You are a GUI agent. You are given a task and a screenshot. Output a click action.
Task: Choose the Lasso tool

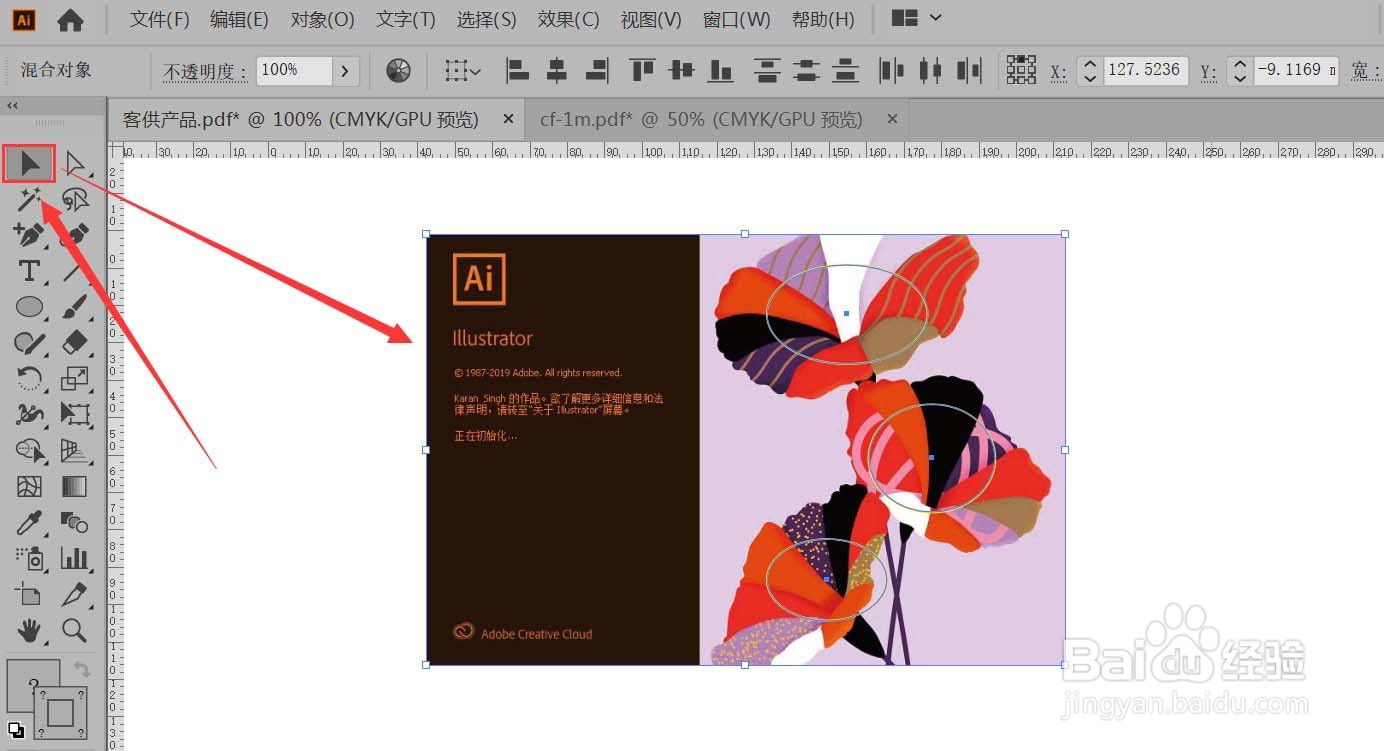(75, 200)
